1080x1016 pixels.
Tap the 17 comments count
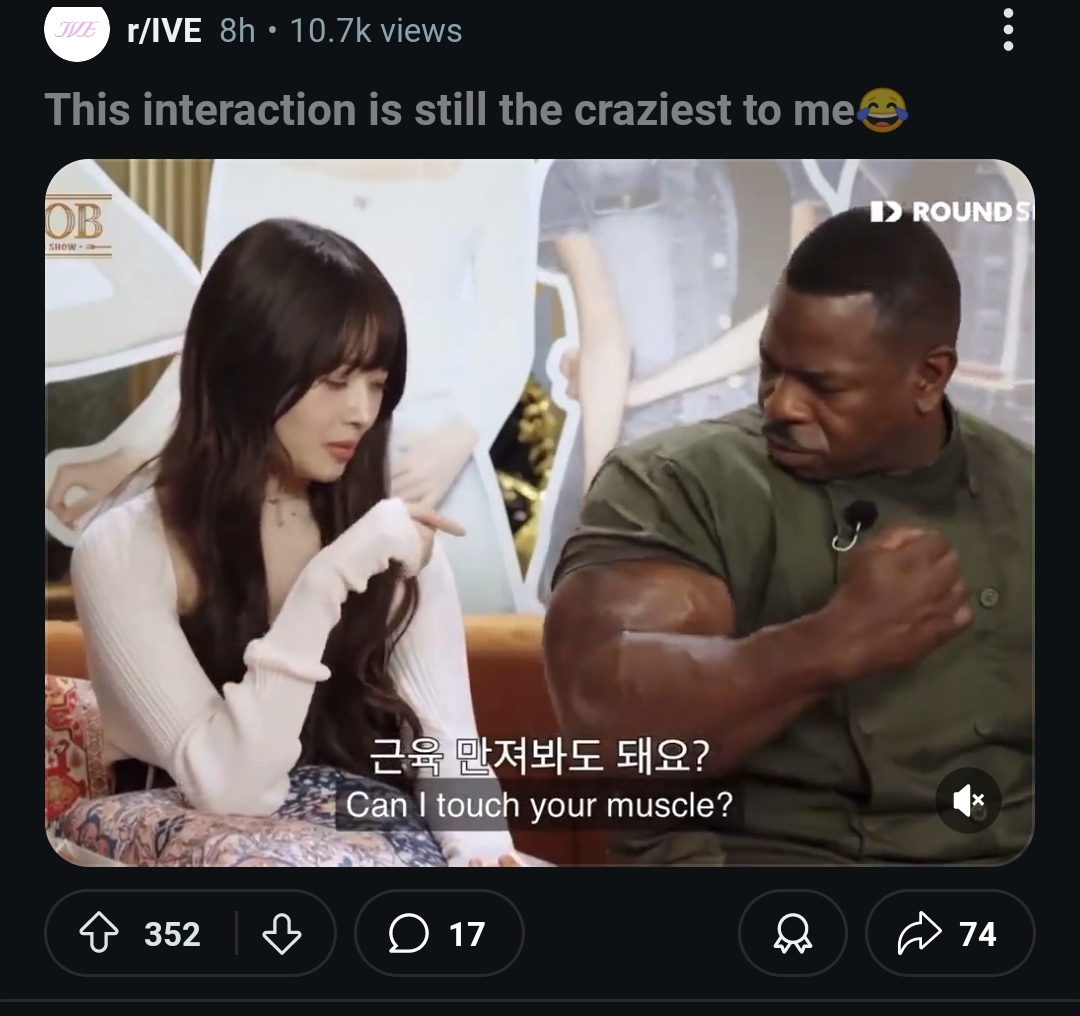click(x=467, y=934)
